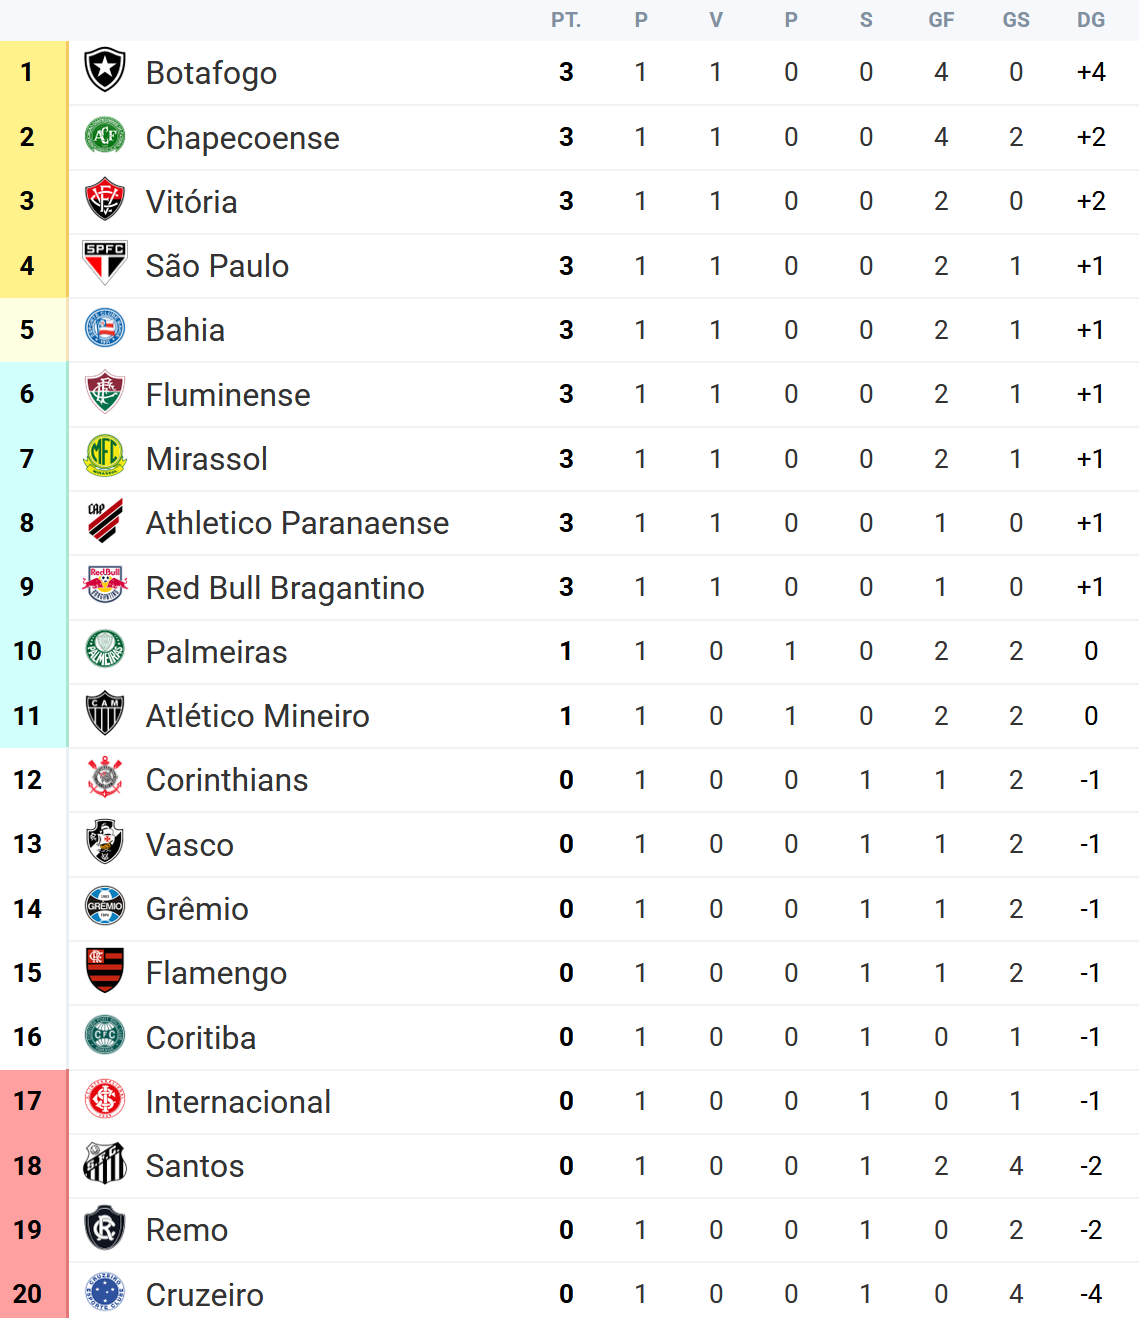Open the Palmeiras team name link
The image size is (1139, 1318).
tap(216, 652)
